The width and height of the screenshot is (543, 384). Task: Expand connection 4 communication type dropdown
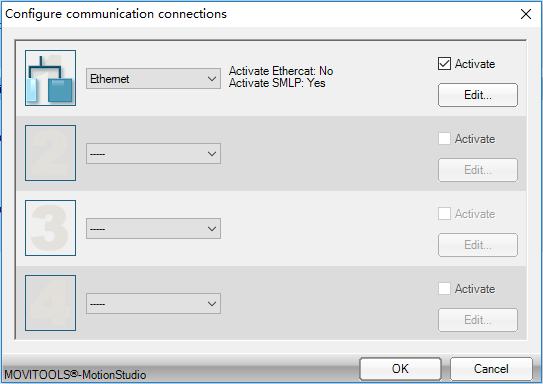[153, 304]
